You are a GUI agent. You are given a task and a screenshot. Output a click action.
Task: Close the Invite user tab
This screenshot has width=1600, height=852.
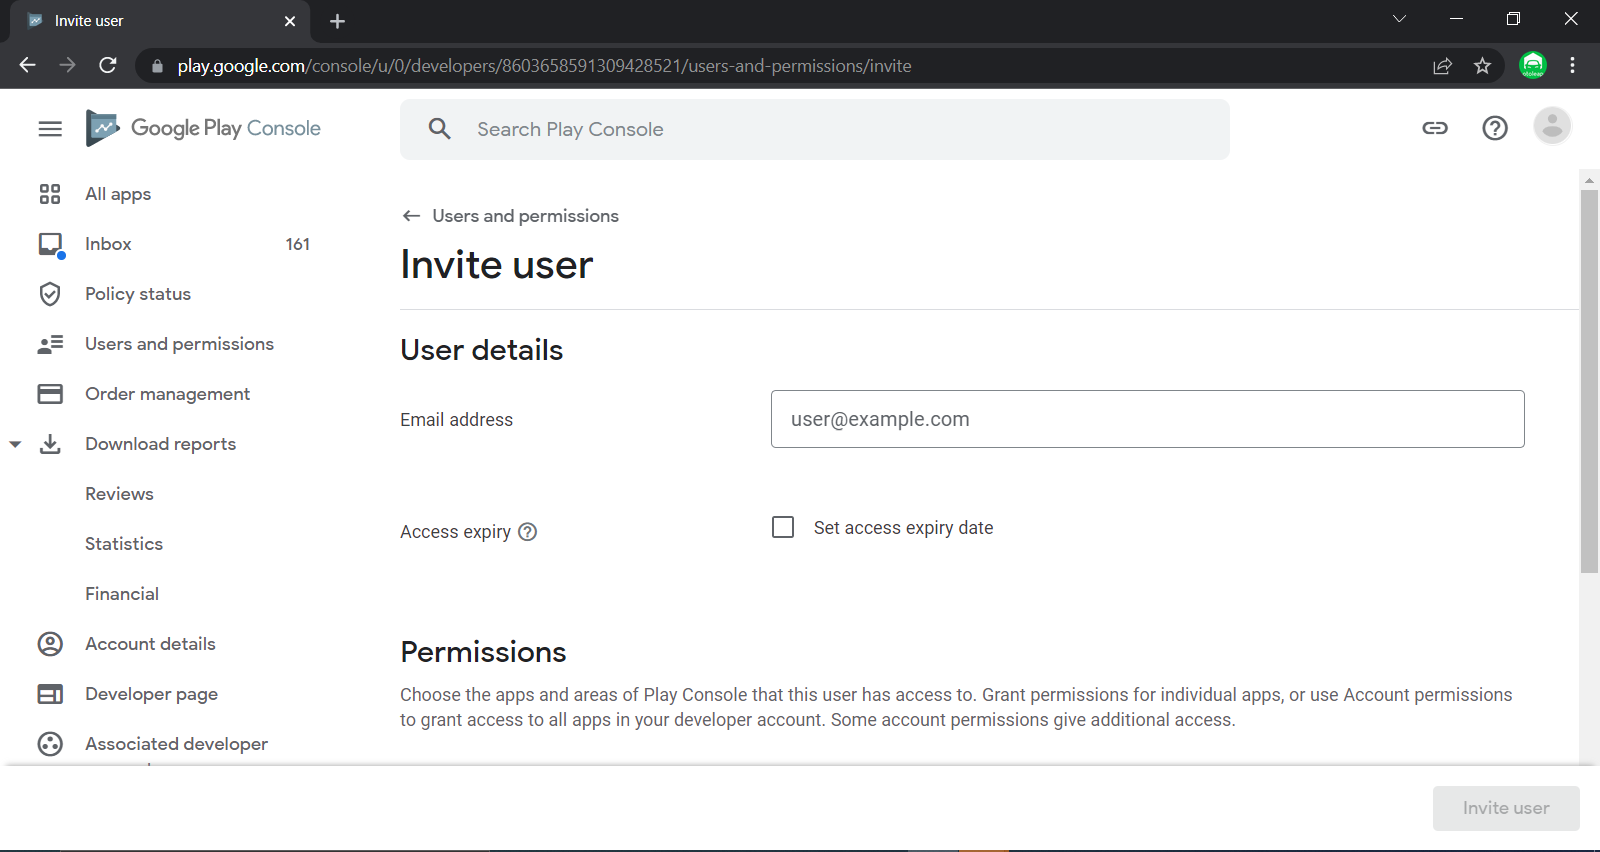pos(290,21)
